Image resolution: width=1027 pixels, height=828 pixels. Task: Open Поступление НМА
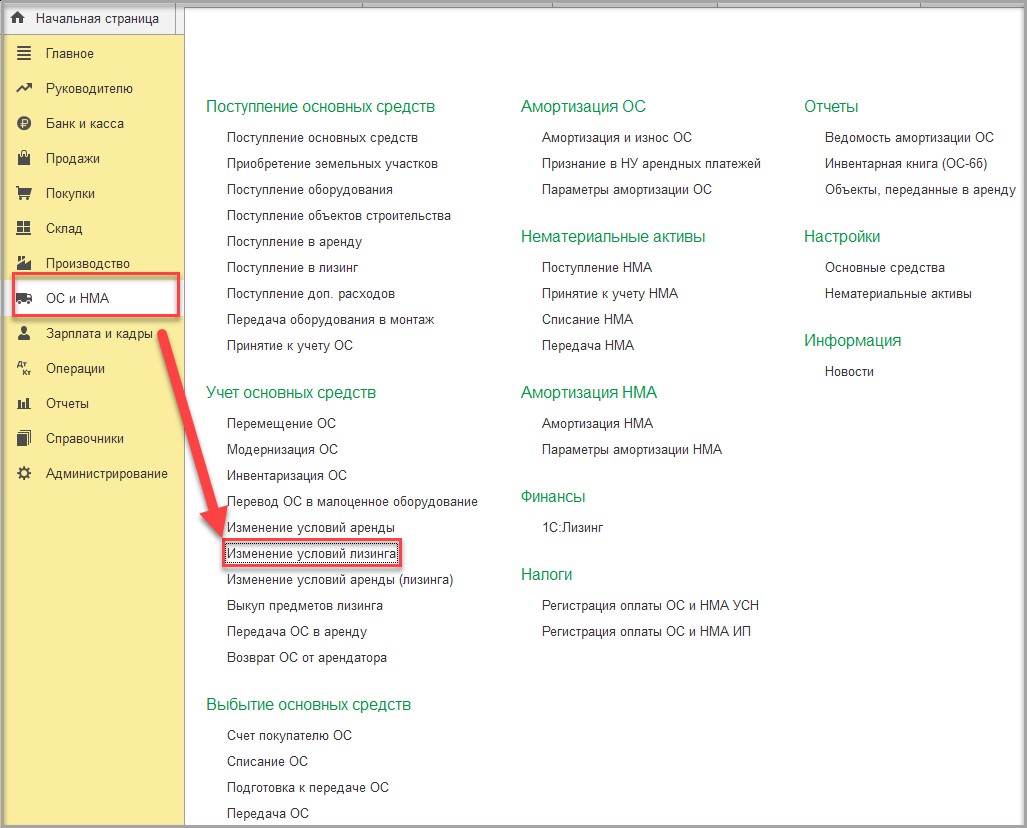coord(597,267)
